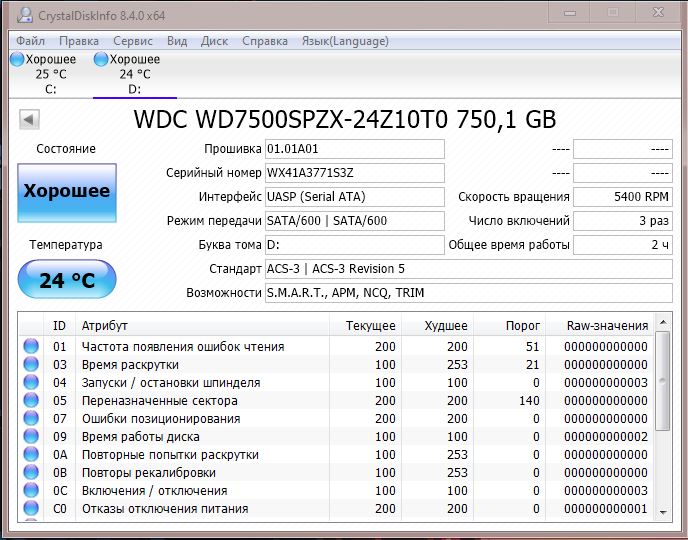The image size is (688, 540).
Task: Click the blue status orb for drive D:
Action: click(x=100, y=59)
